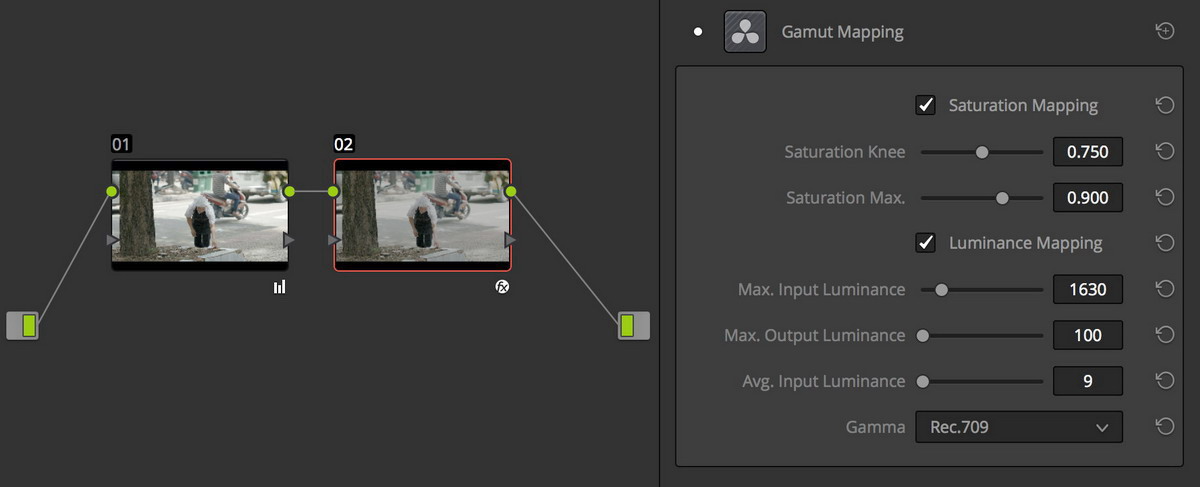Click the Max. Input Luminance slider
Screen dimensions: 1200x487
[982, 290]
